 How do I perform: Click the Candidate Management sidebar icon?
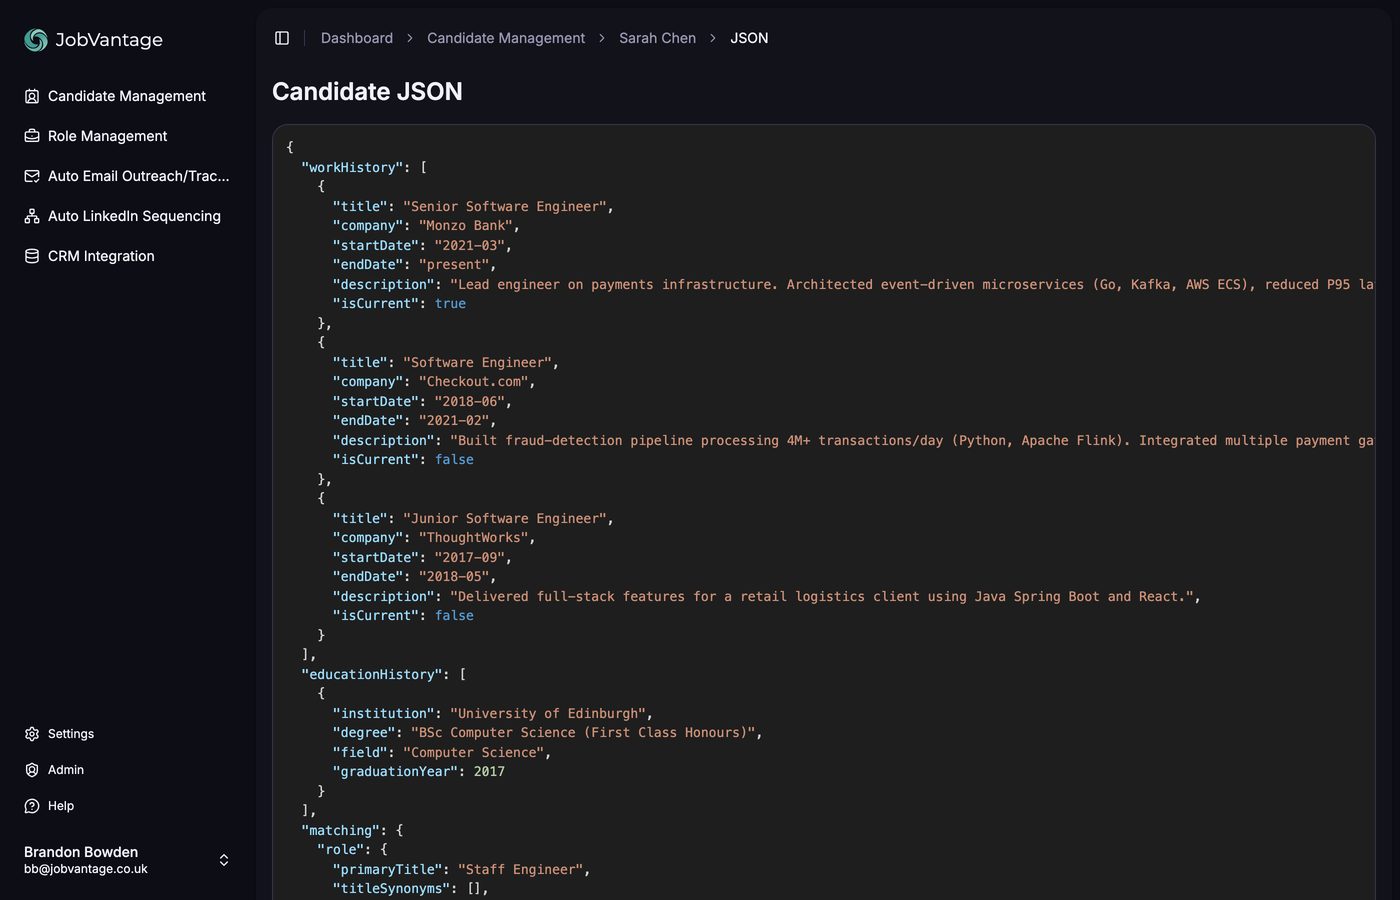click(x=32, y=96)
